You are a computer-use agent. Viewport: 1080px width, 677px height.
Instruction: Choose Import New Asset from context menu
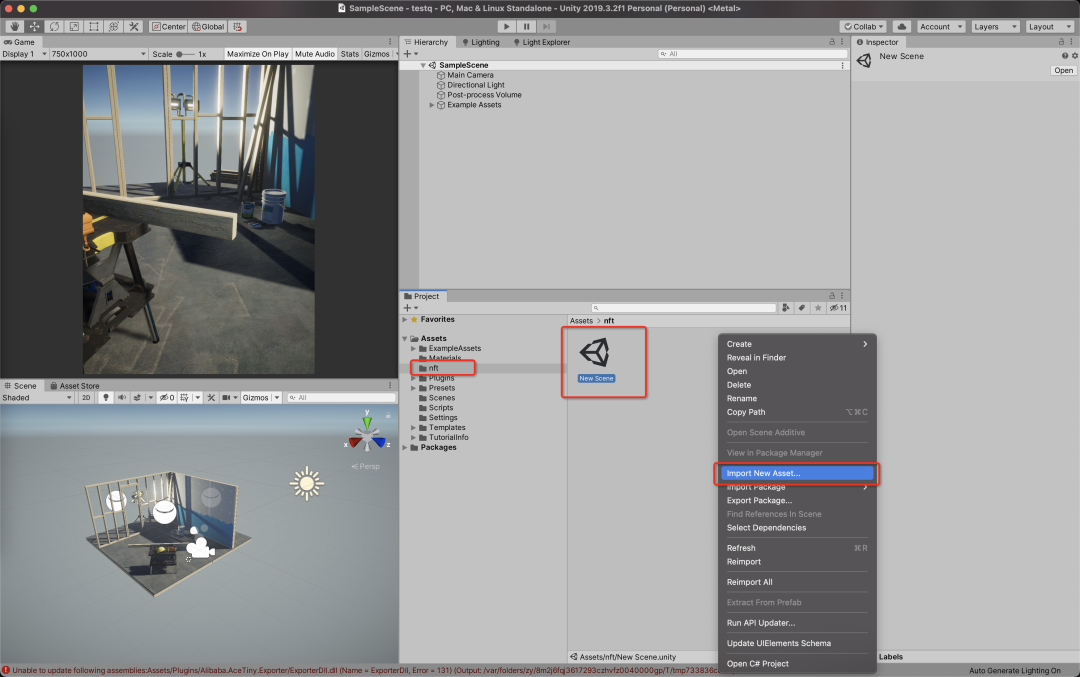pos(797,473)
